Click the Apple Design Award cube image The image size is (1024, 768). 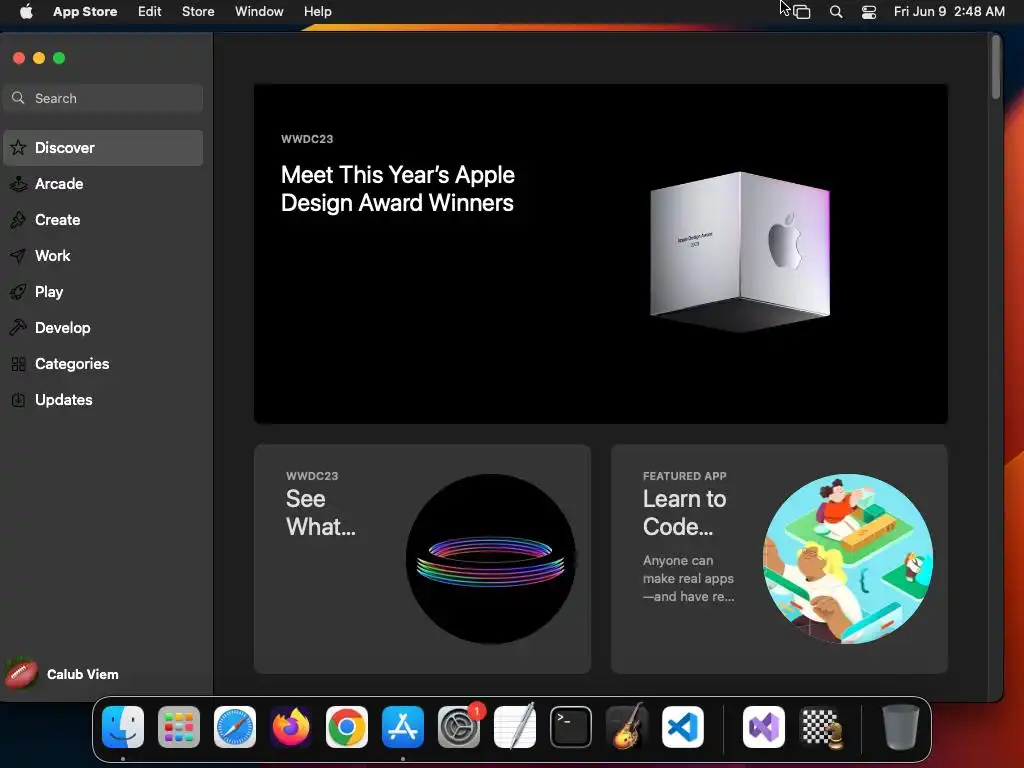(x=740, y=252)
